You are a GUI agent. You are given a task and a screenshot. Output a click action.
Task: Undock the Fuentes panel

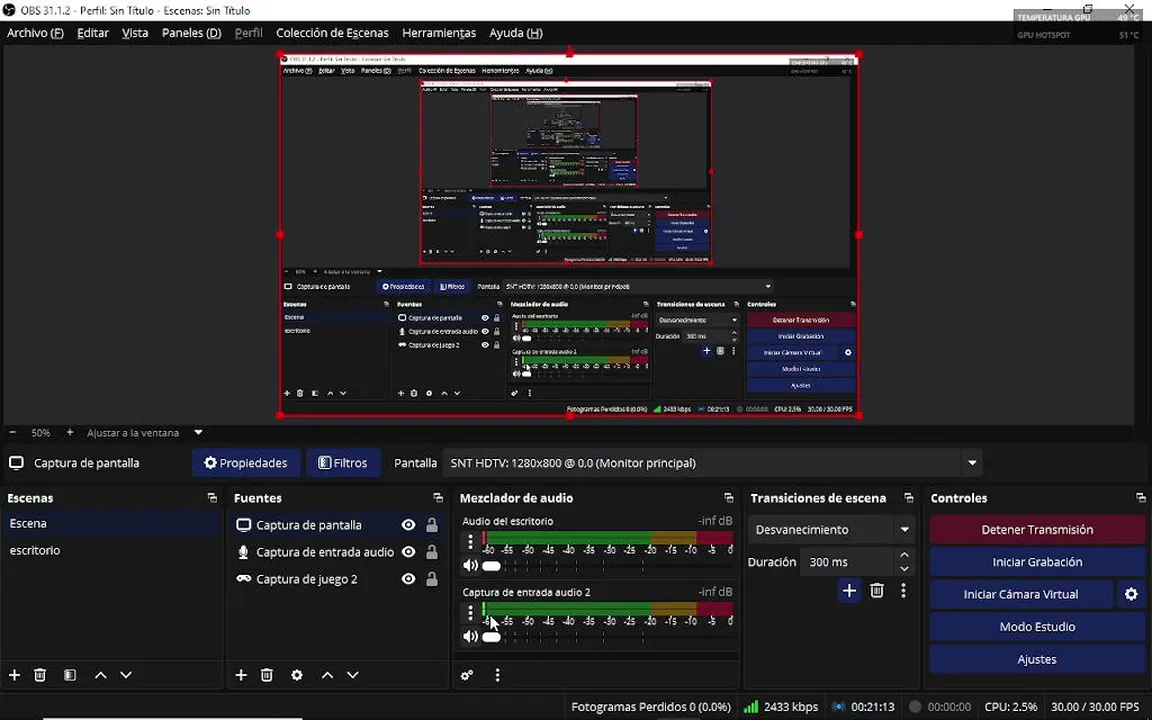pos(438,498)
